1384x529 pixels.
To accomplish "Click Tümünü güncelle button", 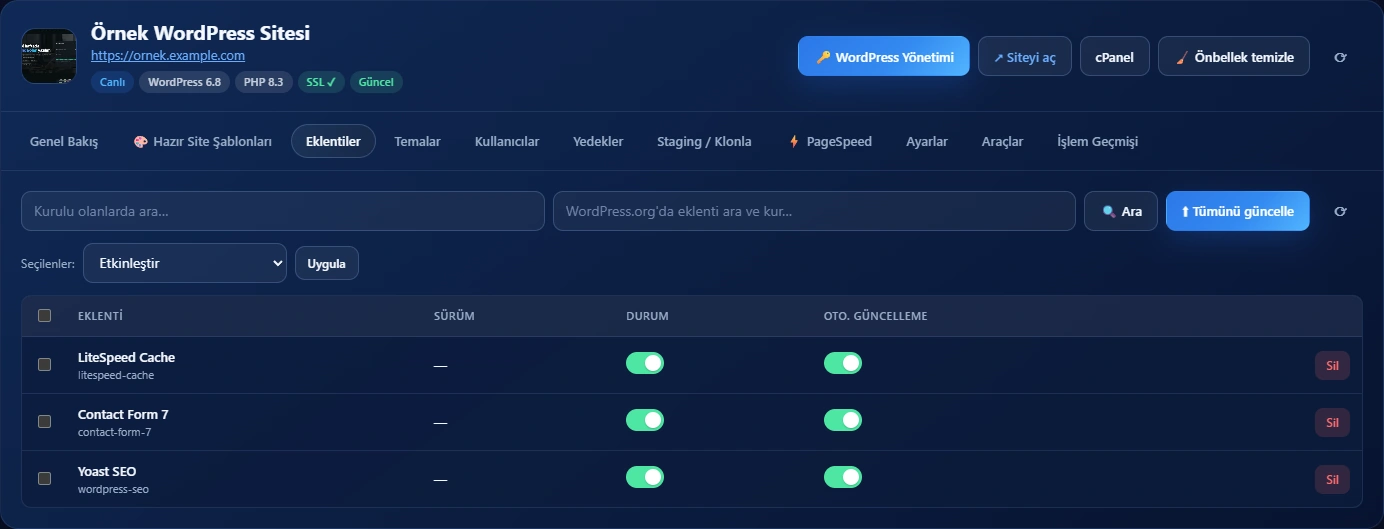I will coord(1237,211).
